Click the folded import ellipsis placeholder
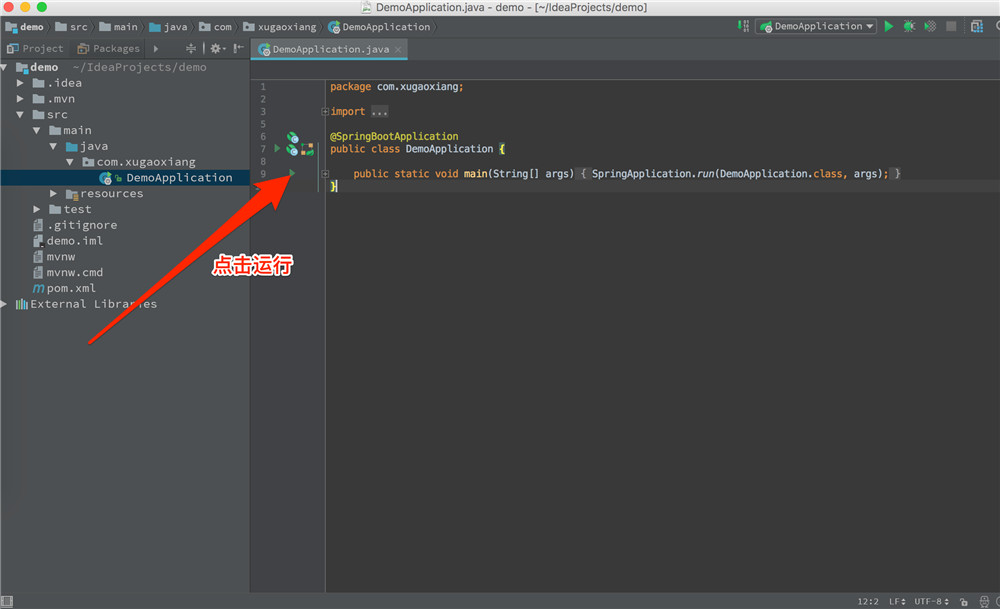Viewport: 1000px width, 609px height. click(379, 112)
